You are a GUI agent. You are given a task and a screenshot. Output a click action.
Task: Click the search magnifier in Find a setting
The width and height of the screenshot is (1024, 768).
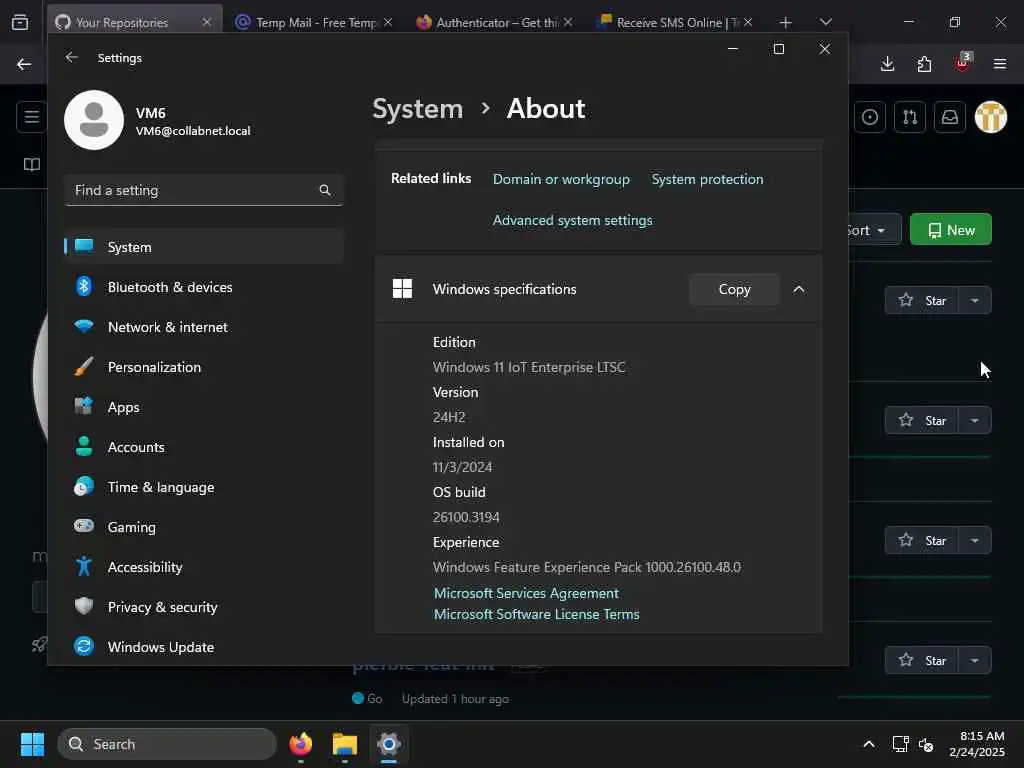(325, 190)
